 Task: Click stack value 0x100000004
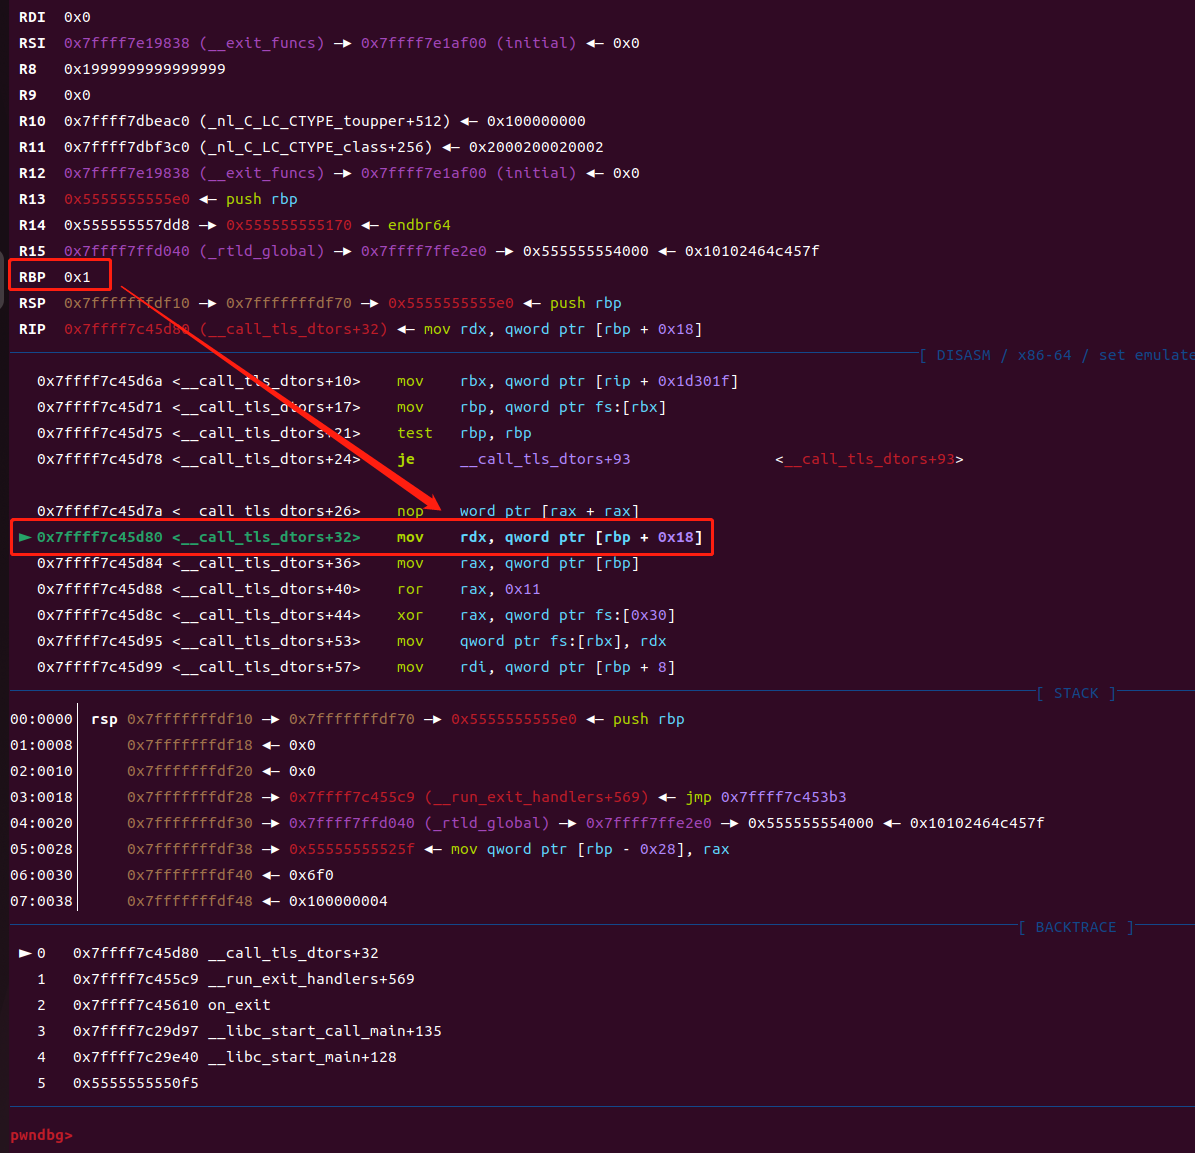pyautogui.click(x=338, y=901)
